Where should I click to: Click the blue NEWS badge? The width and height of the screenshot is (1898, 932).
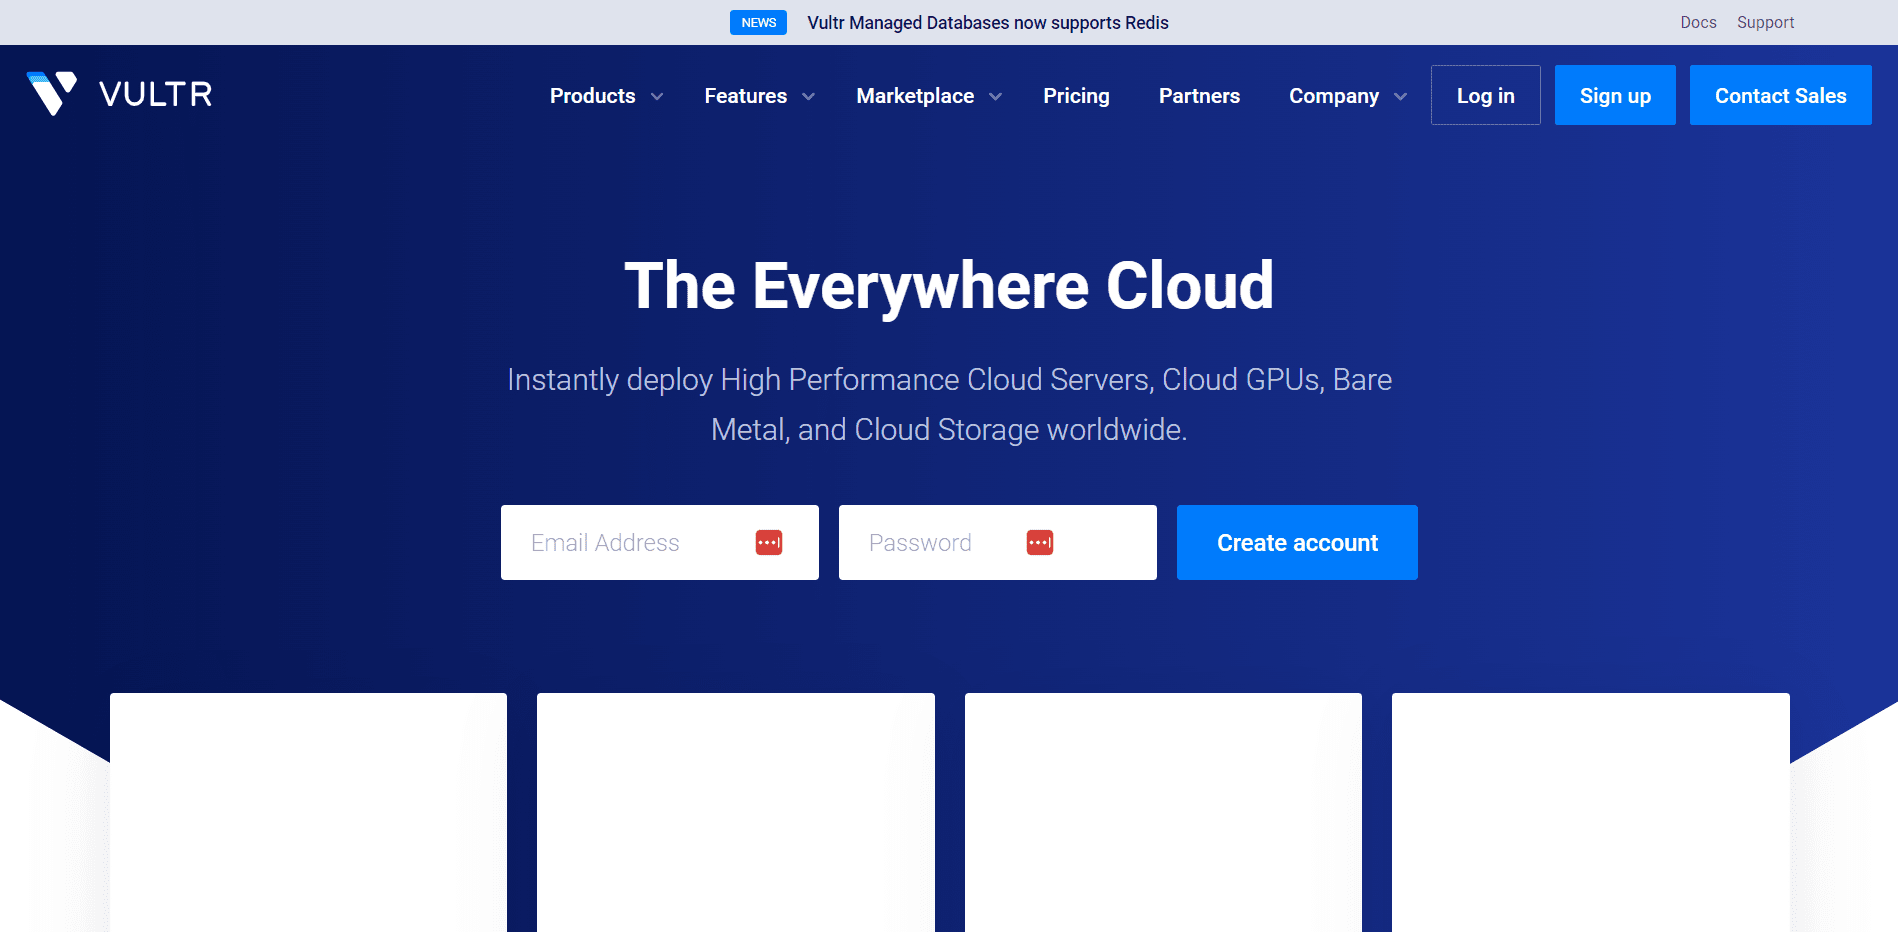click(x=758, y=23)
